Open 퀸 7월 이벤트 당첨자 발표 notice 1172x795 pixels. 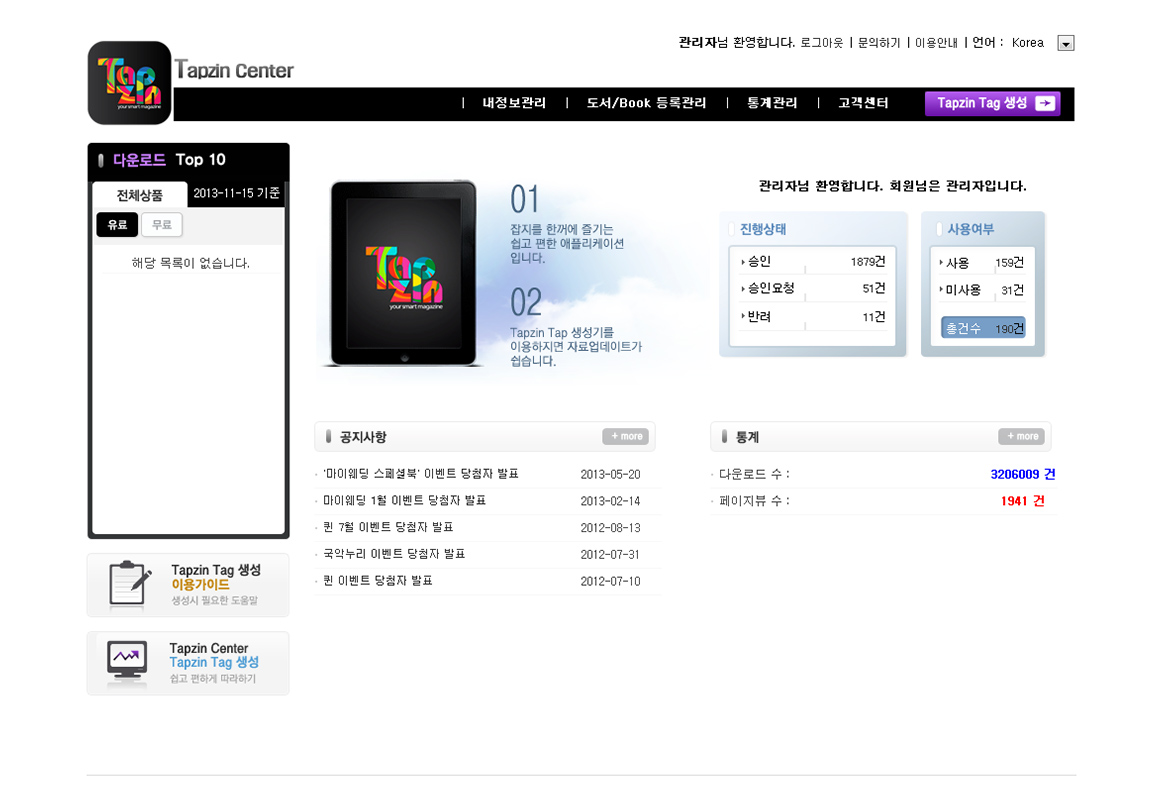[x=388, y=528]
